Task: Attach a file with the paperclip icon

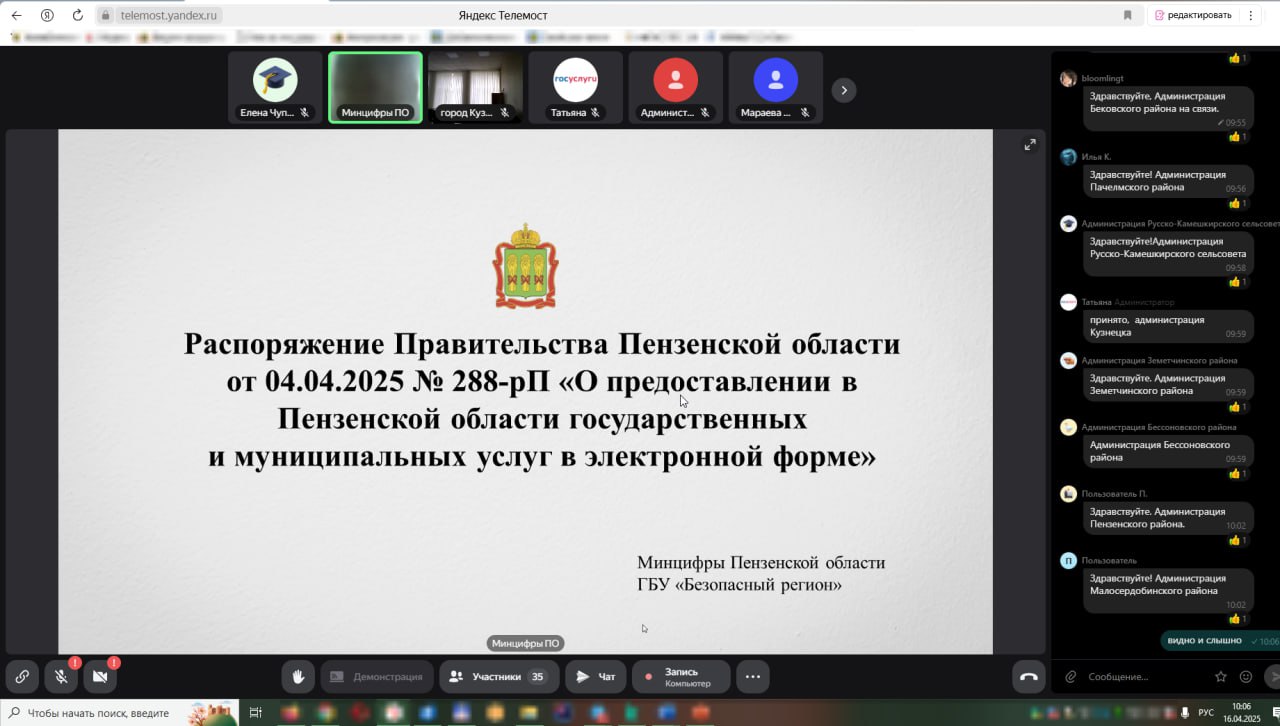Action: (1071, 677)
